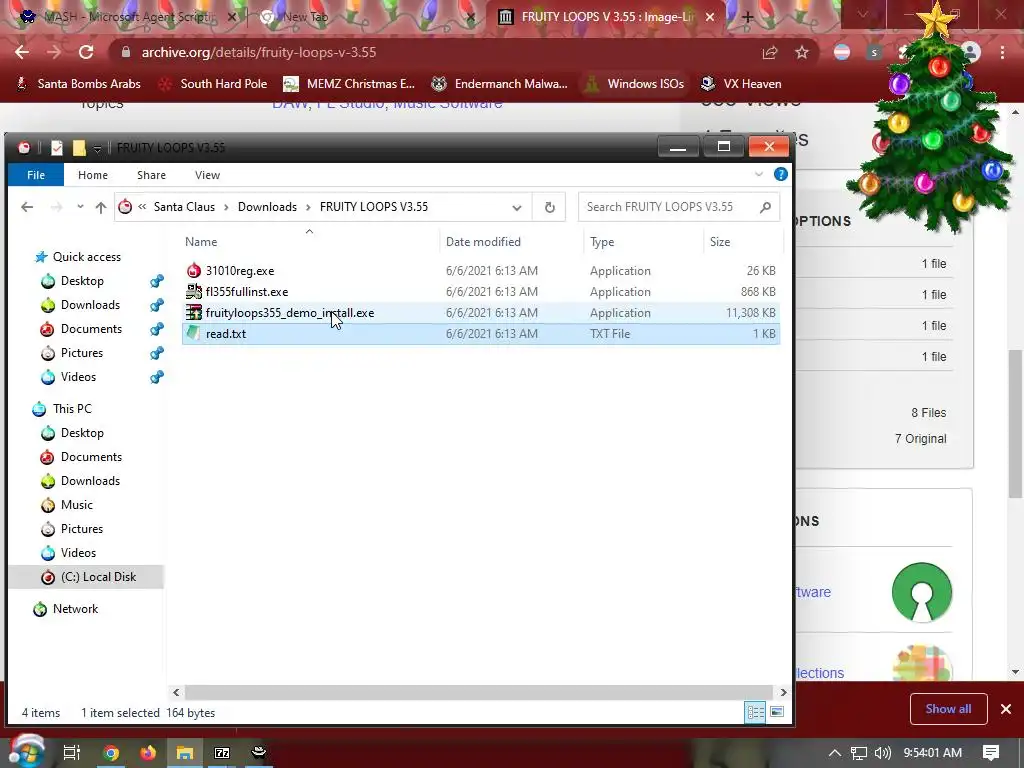The image size is (1024, 768).
Task: Open South Hard Pole bookmark
Action: pyautogui.click(x=214, y=84)
